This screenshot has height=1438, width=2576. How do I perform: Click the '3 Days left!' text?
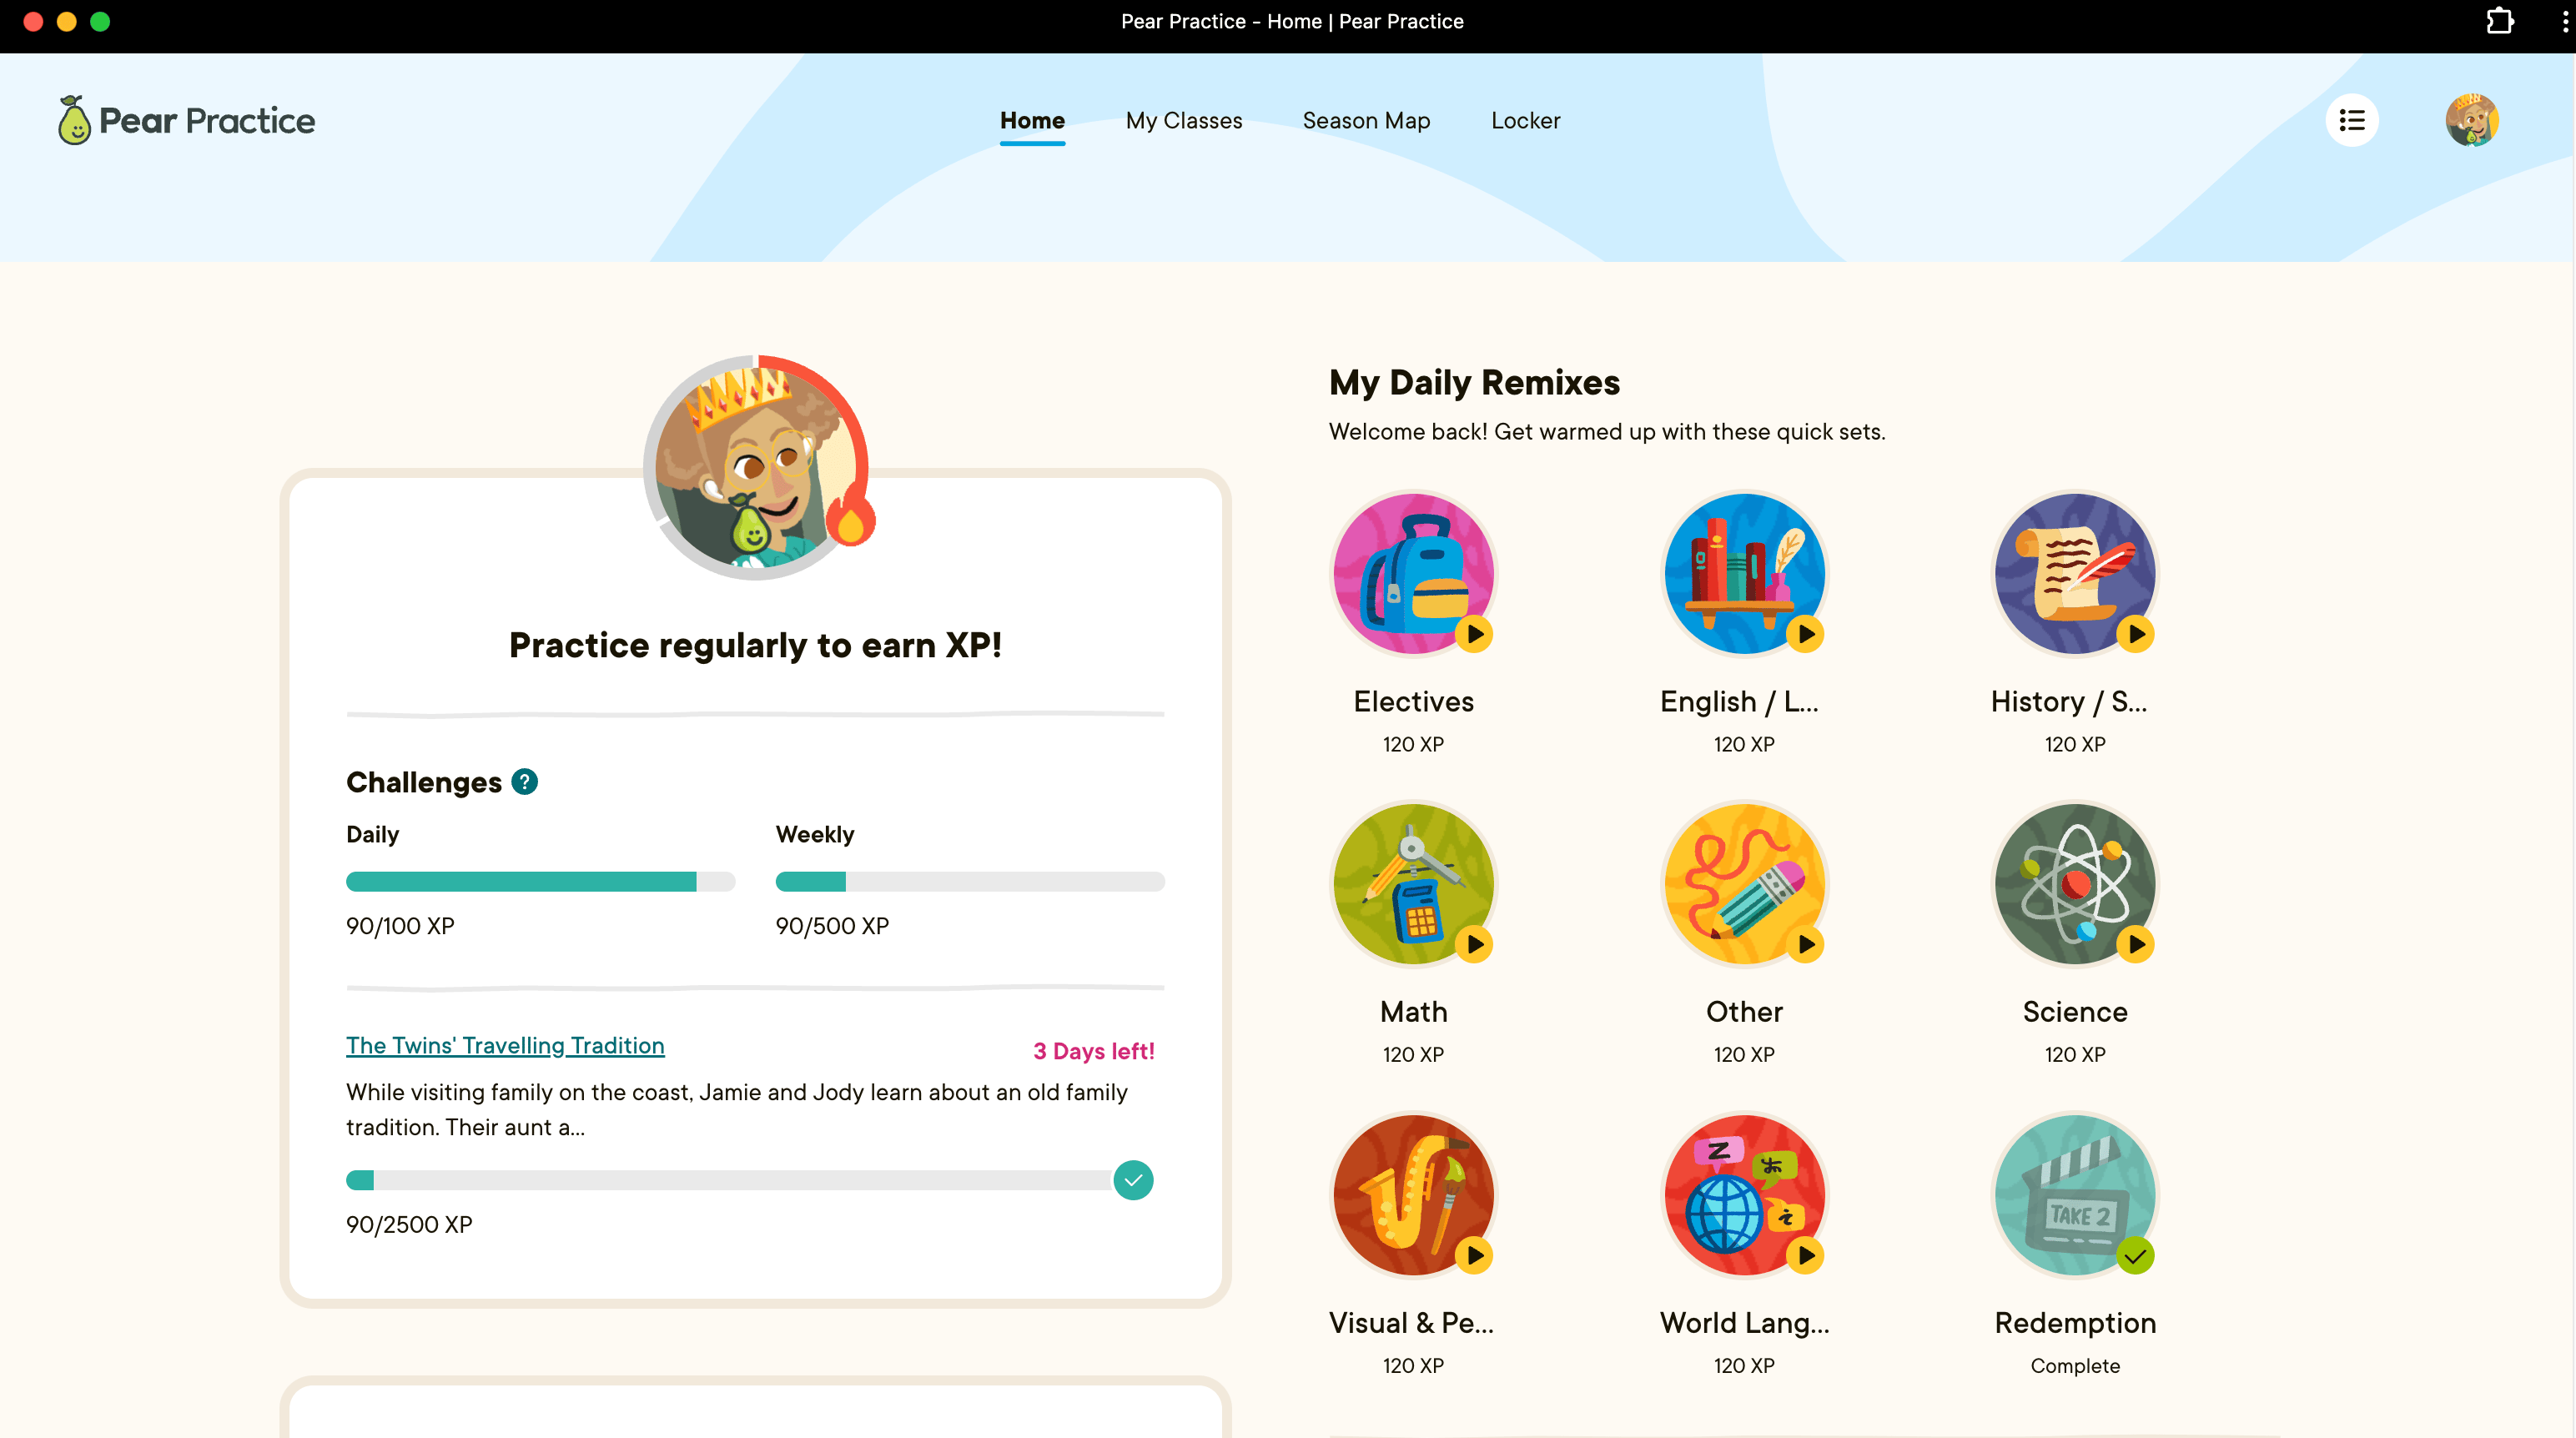click(1094, 1051)
